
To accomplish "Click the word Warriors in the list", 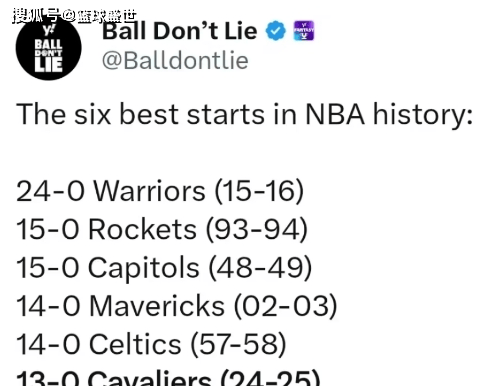I will click(x=149, y=191).
